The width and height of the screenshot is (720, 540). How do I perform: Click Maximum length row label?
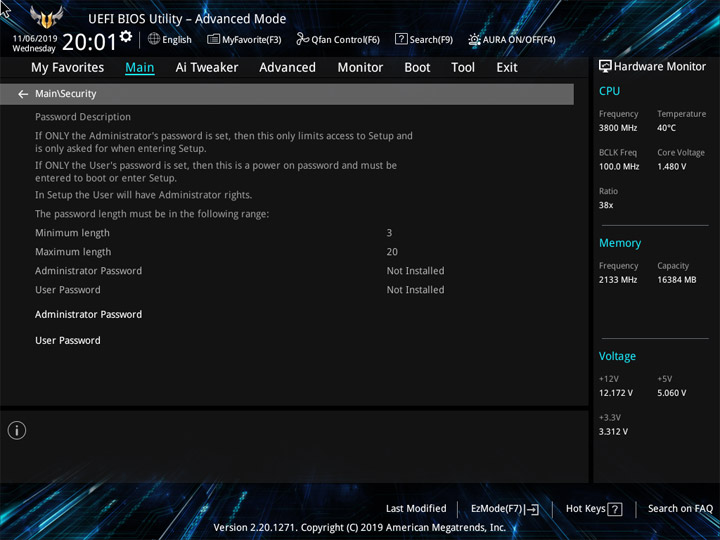(73, 252)
